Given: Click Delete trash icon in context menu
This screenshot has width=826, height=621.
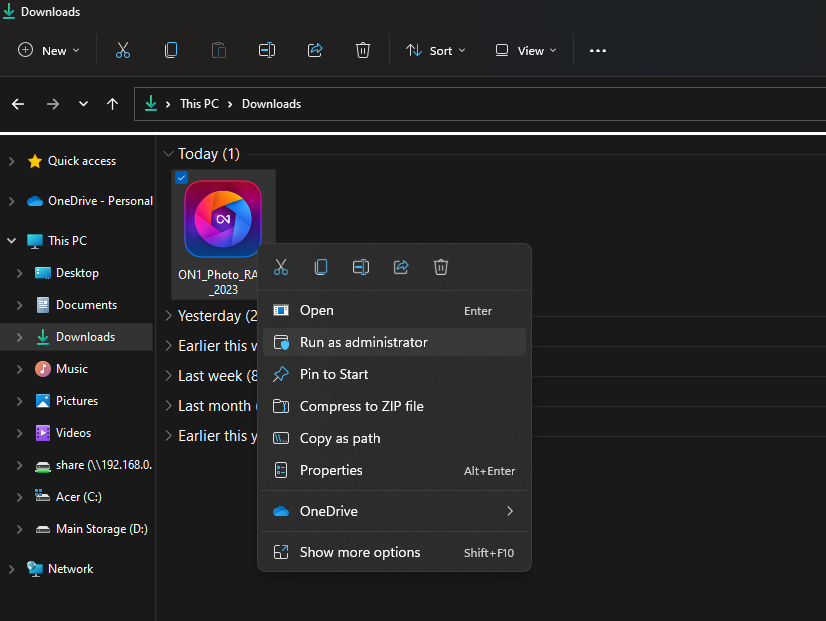Looking at the screenshot, I should point(441,267).
